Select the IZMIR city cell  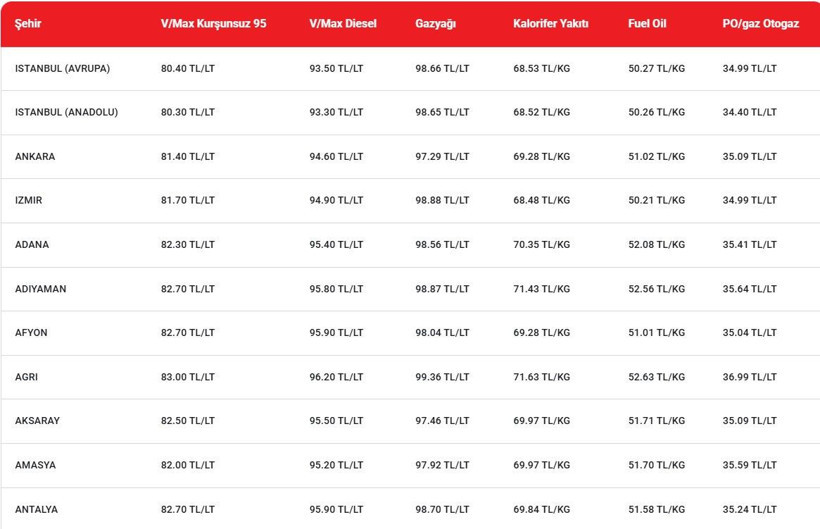click(x=28, y=200)
